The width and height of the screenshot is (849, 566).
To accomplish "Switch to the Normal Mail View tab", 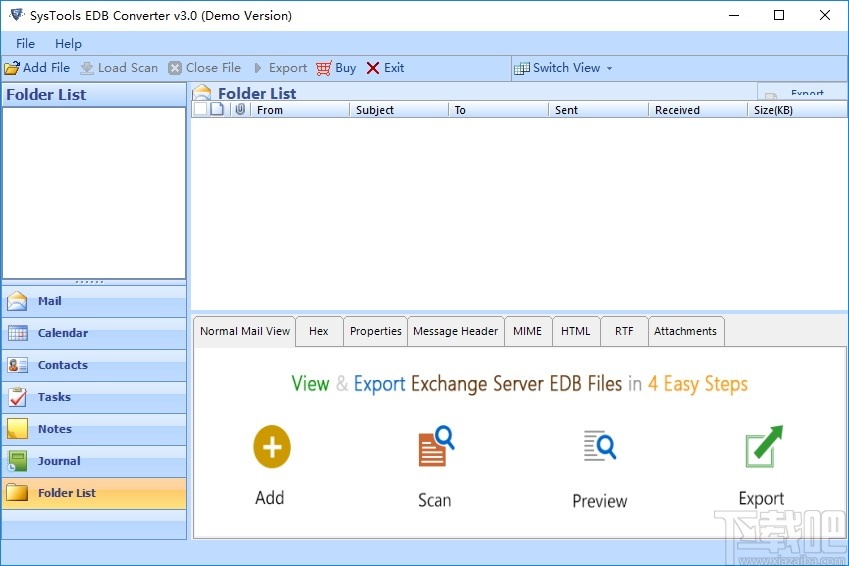I will pyautogui.click(x=245, y=331).
